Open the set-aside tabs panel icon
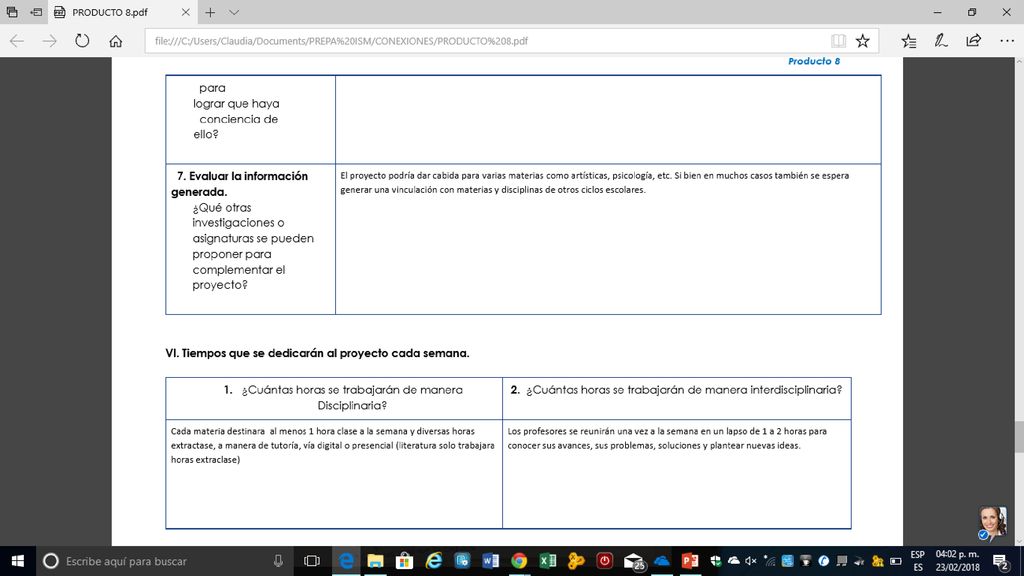The width and height of the screenshot is (1024, 576). coord(12,12)
